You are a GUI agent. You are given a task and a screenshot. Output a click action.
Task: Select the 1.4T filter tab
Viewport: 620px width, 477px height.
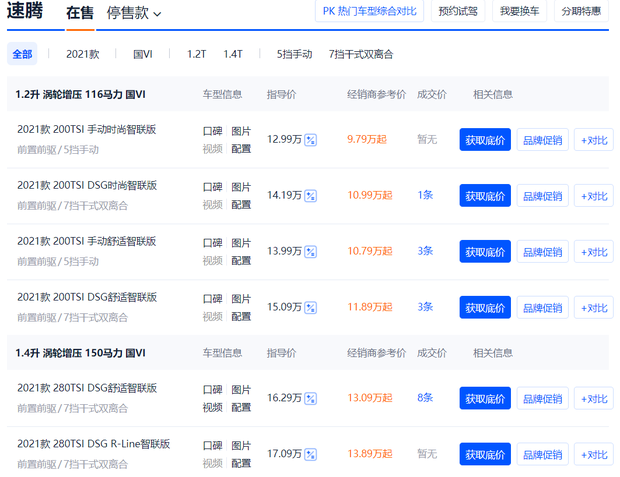click(x=232, y=54)
